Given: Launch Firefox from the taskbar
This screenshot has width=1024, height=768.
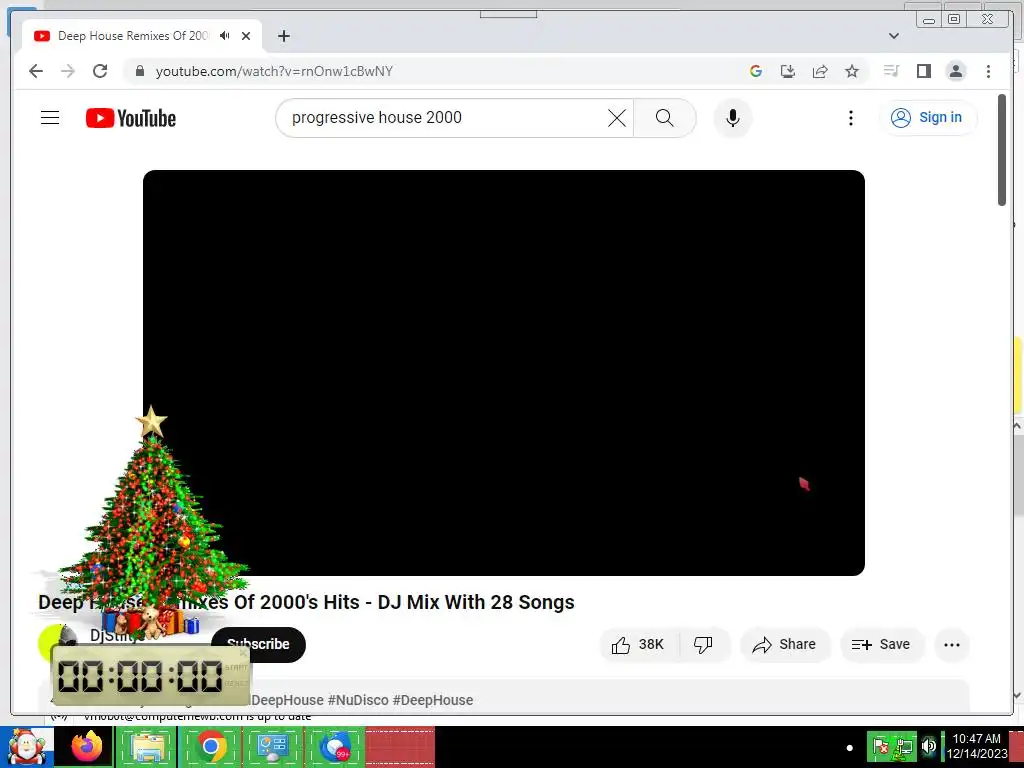Looking at the screenshot, I should click(x=87, y=747).
